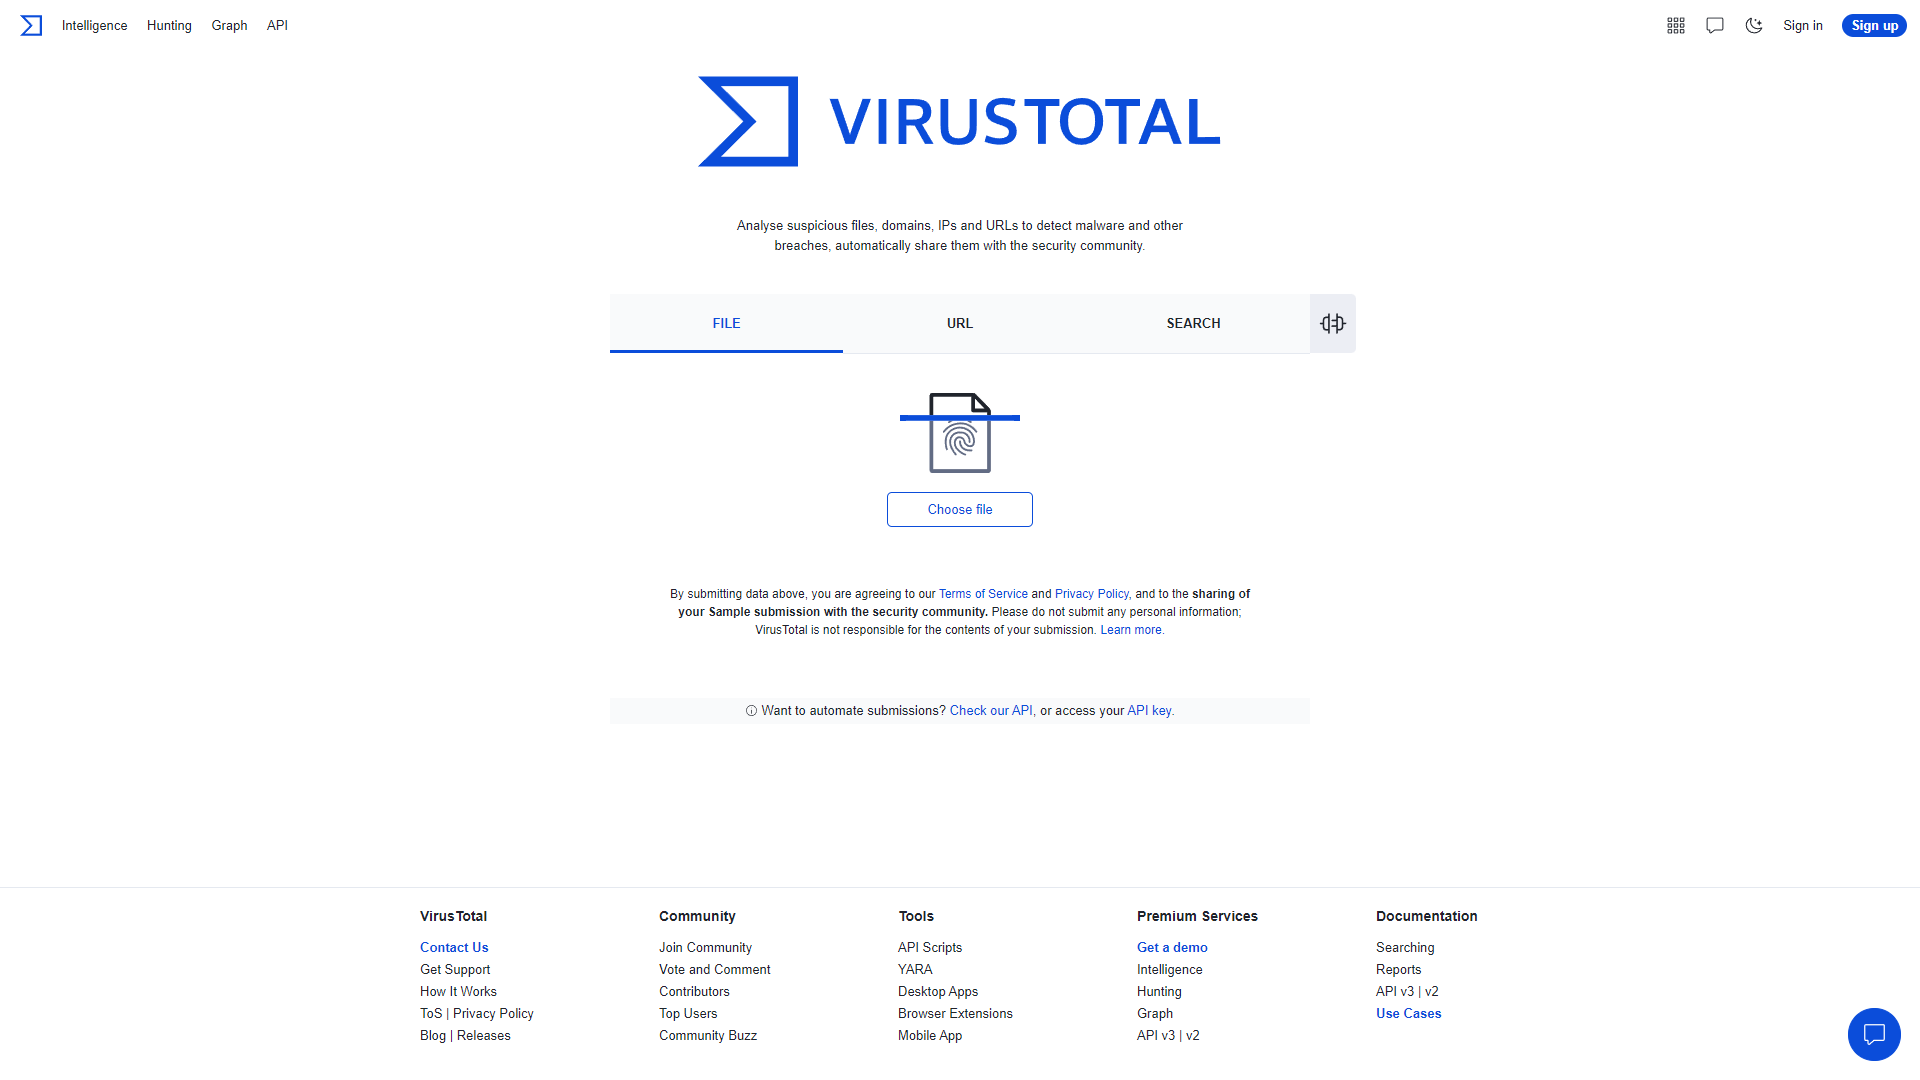Click the Sign up button
The width and height of the screenshot is (1920, 1080).
pos(1874,26)
